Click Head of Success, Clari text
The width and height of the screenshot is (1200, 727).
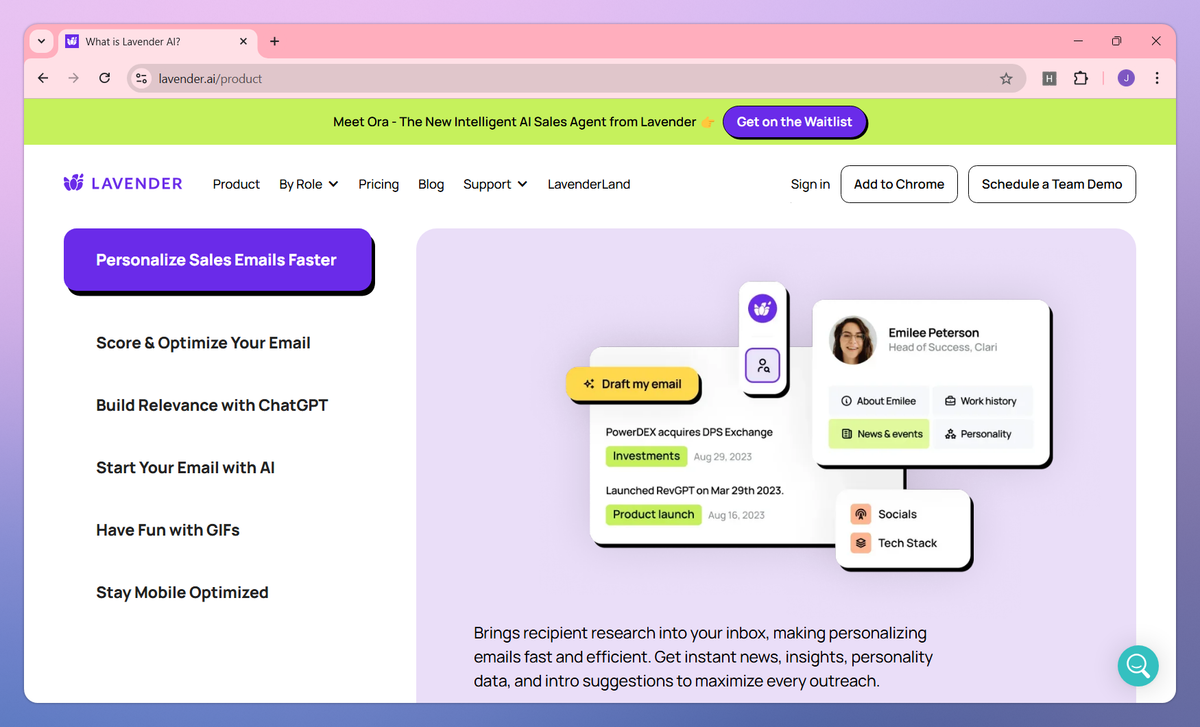[x=942, y=348]
